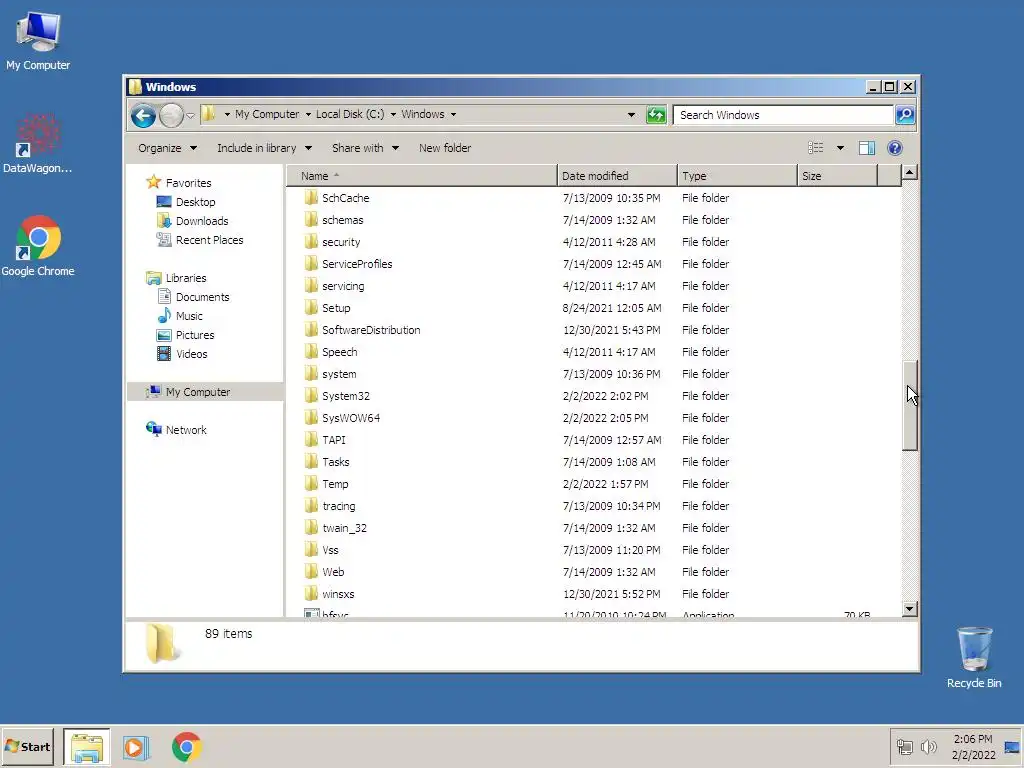Select the Videos library
The height and width of the screenshot is (768, 1024).
(x=191, y=353)
